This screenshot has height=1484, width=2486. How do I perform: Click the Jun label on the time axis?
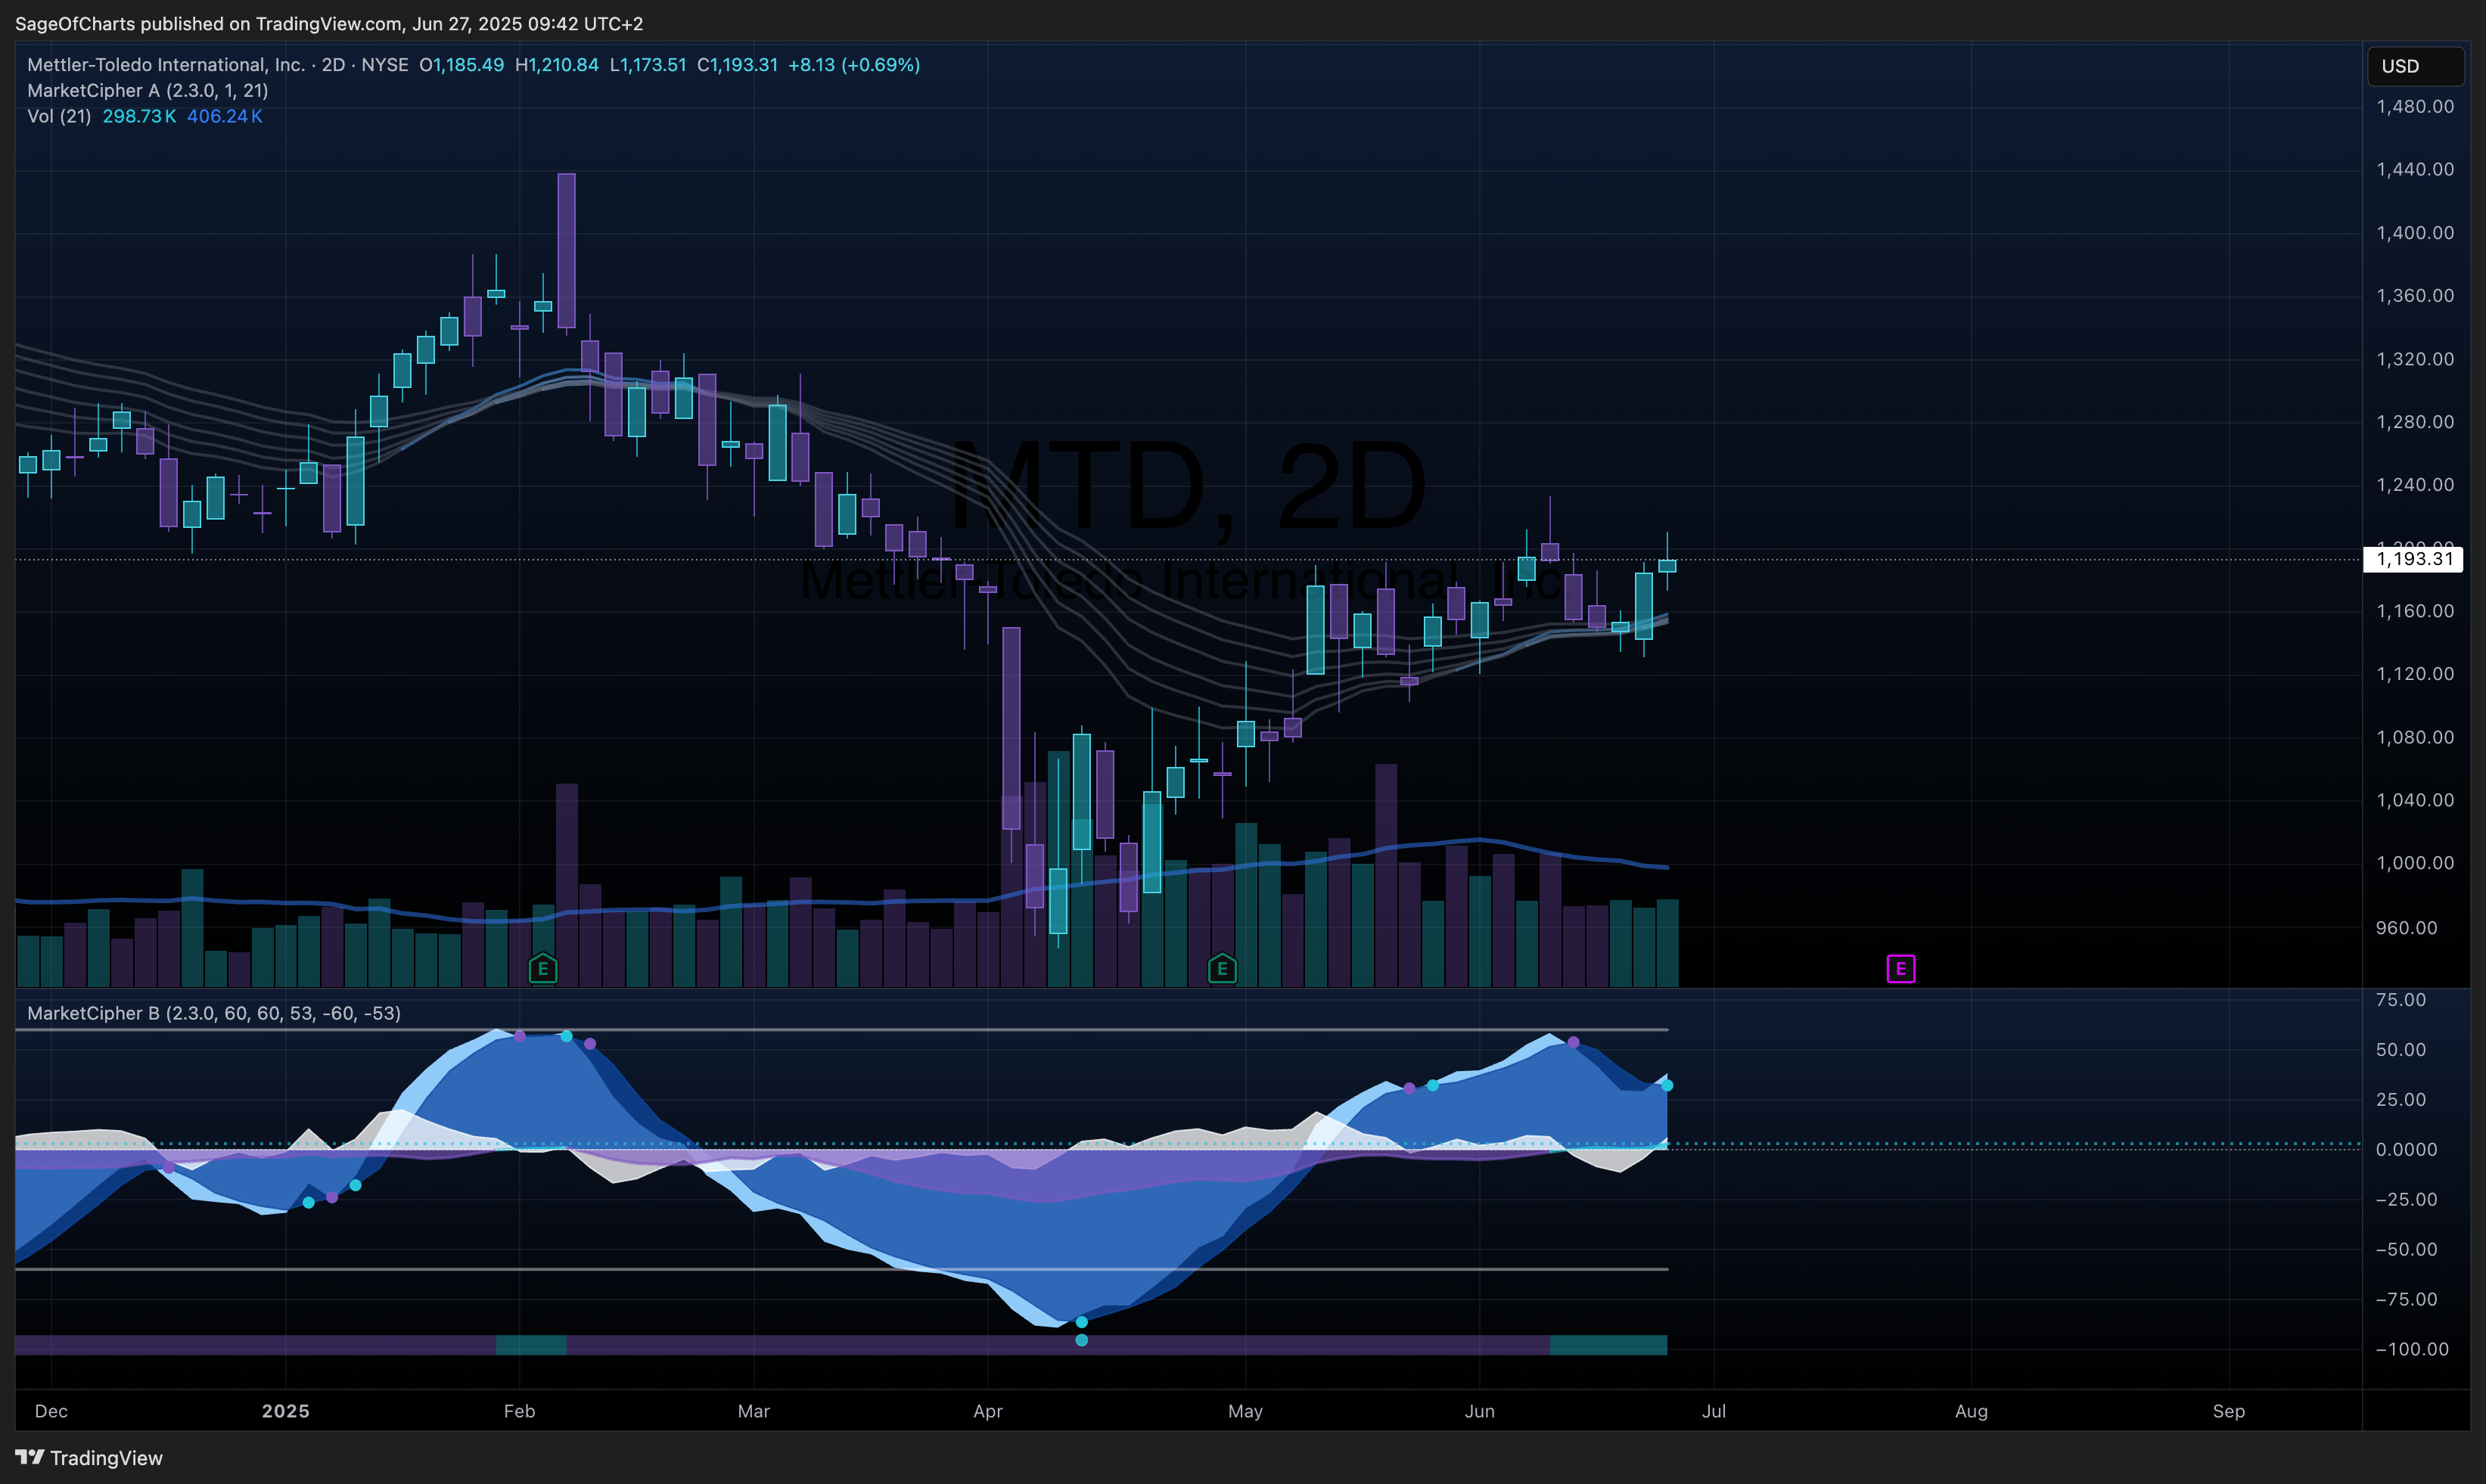pos(1480,1412)
